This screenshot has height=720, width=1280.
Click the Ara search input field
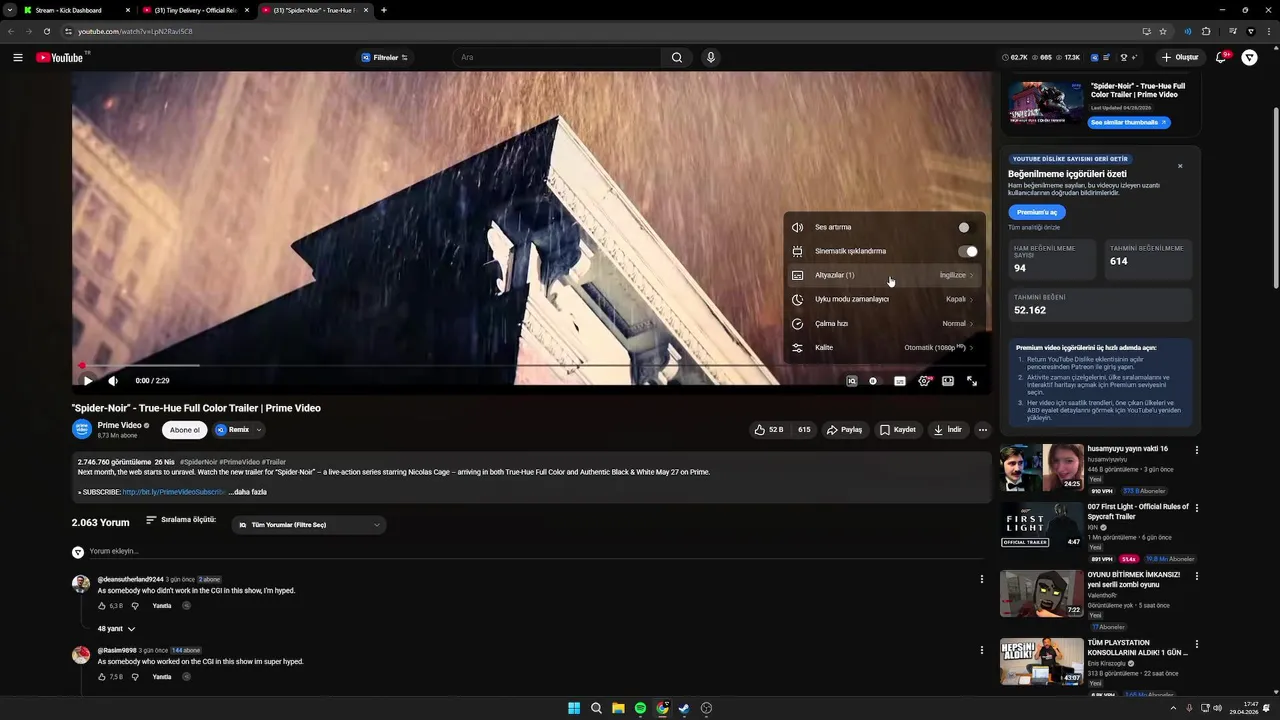(x=557, y=57)
